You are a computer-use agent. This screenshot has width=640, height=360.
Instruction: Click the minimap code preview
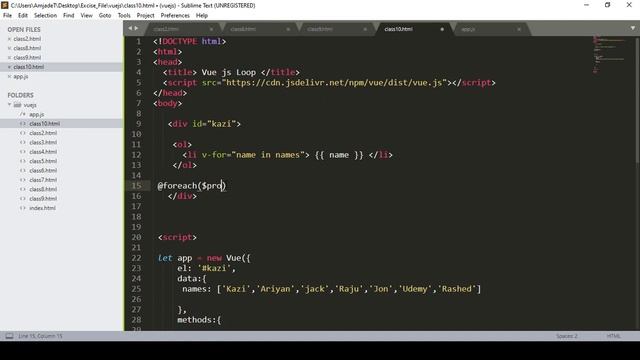tap(609, 54)
